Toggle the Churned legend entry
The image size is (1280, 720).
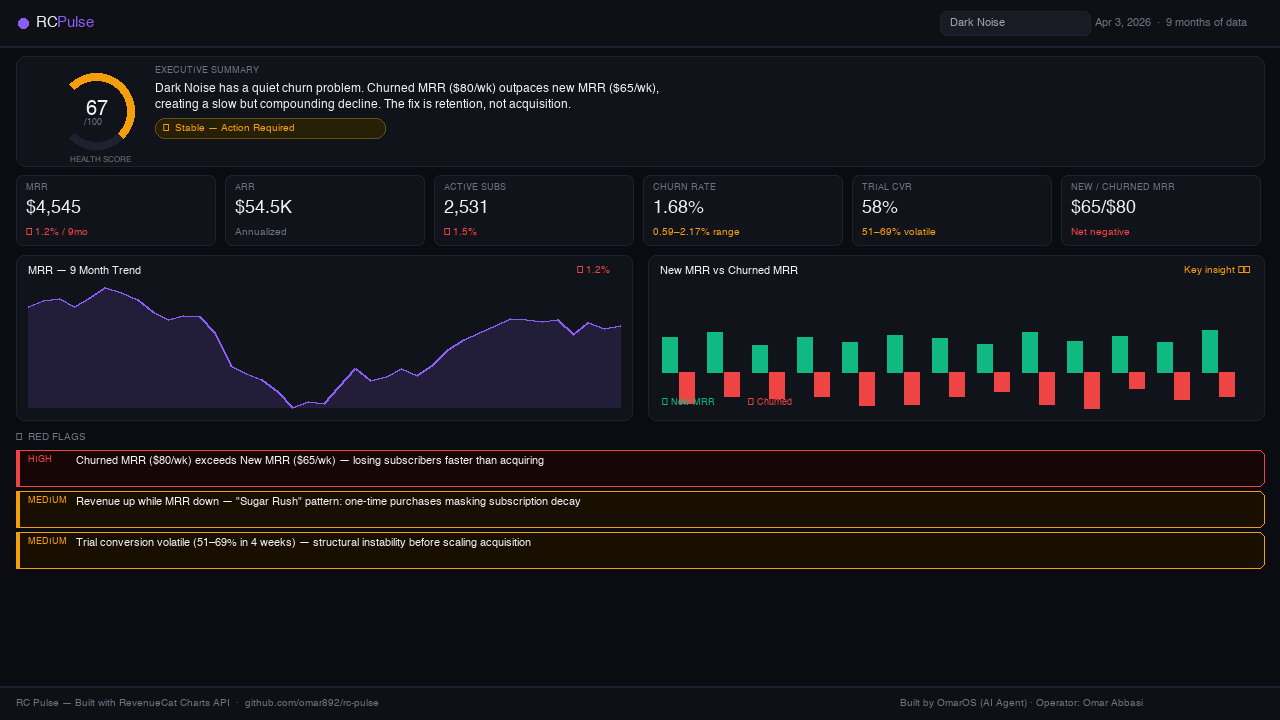tap(770, 401)
